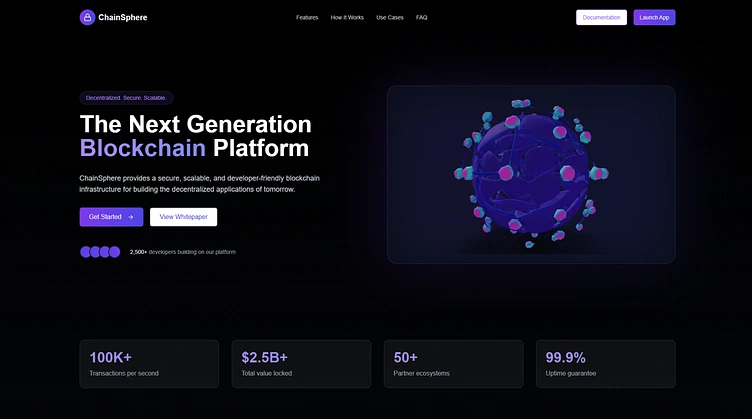The height and width of the screenshot is (419, 752).
Task: Click the ChainSphere lock logo icon
Action: click(x=87, y=17)
